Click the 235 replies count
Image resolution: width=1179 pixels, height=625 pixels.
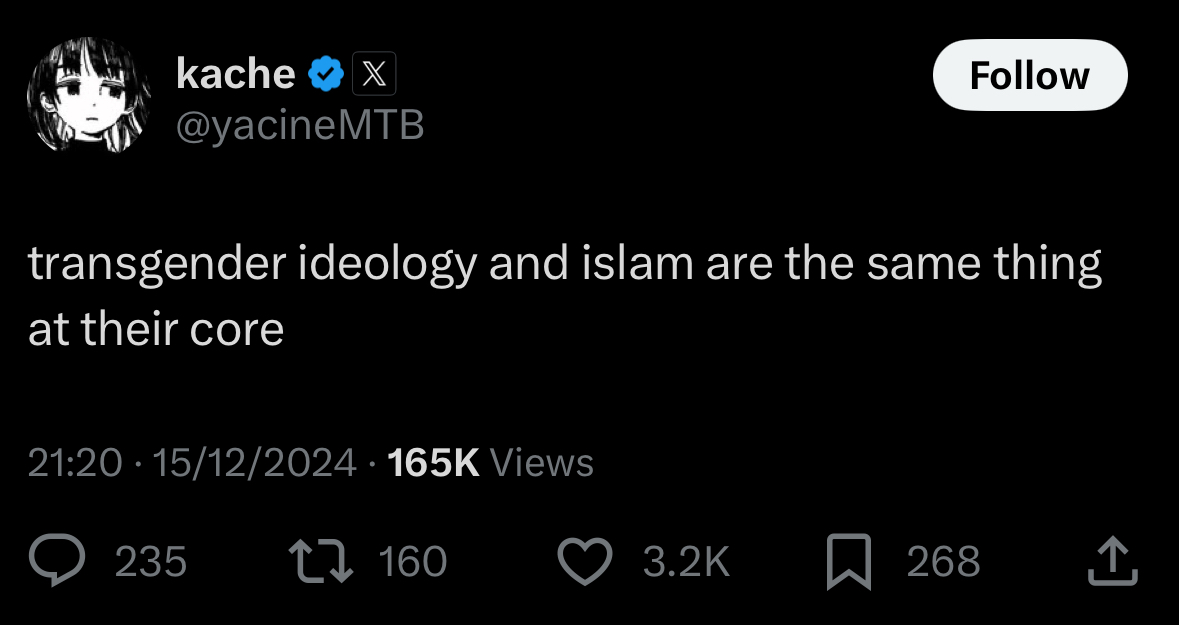(151, 562)
